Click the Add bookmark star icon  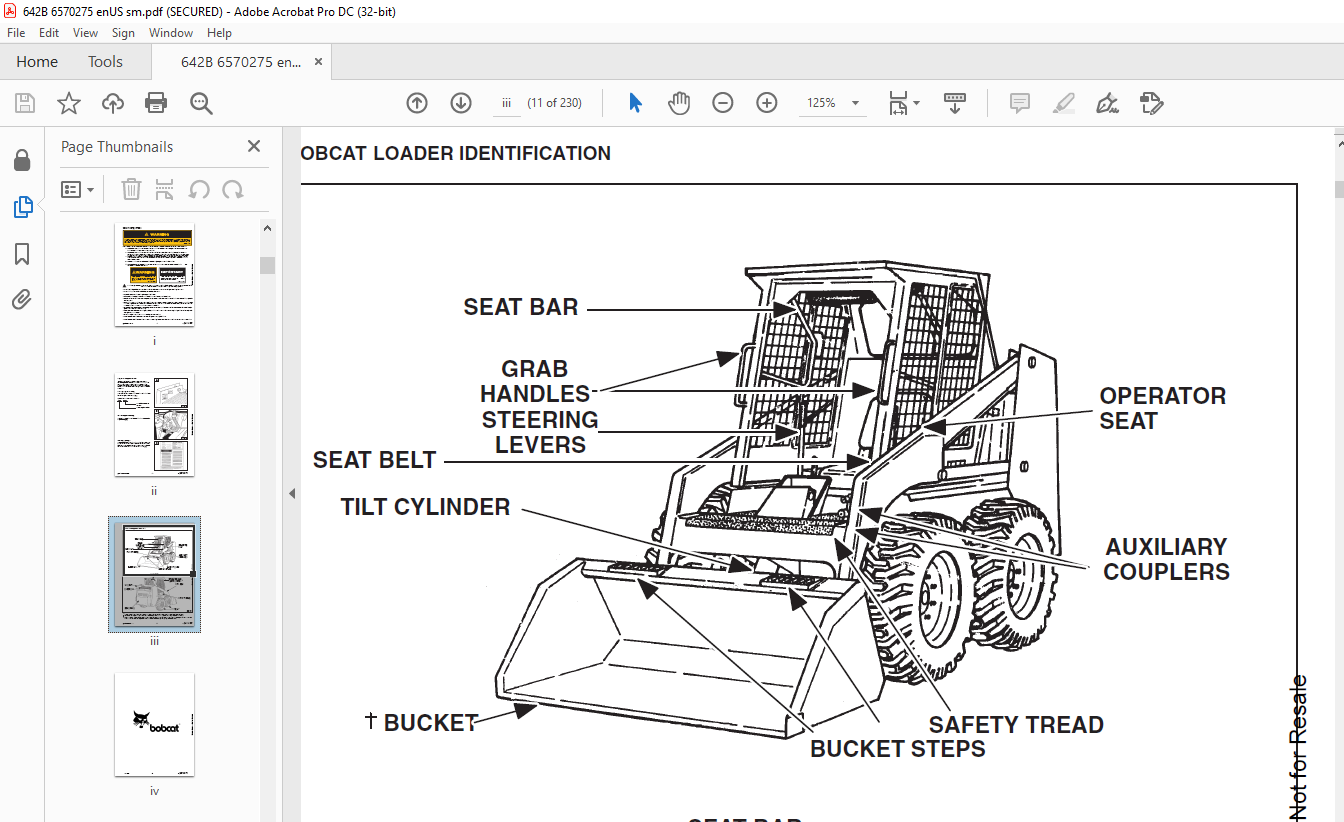[69, 103]
